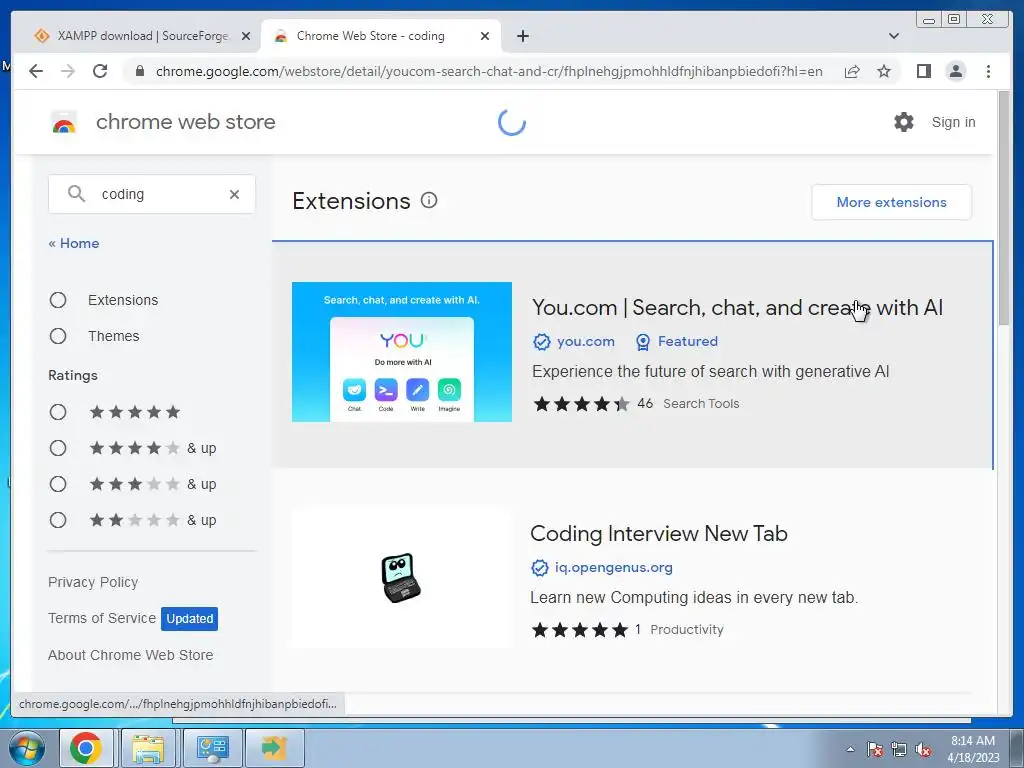Click iq.opengenus.org verified badge

coord(539,568)
